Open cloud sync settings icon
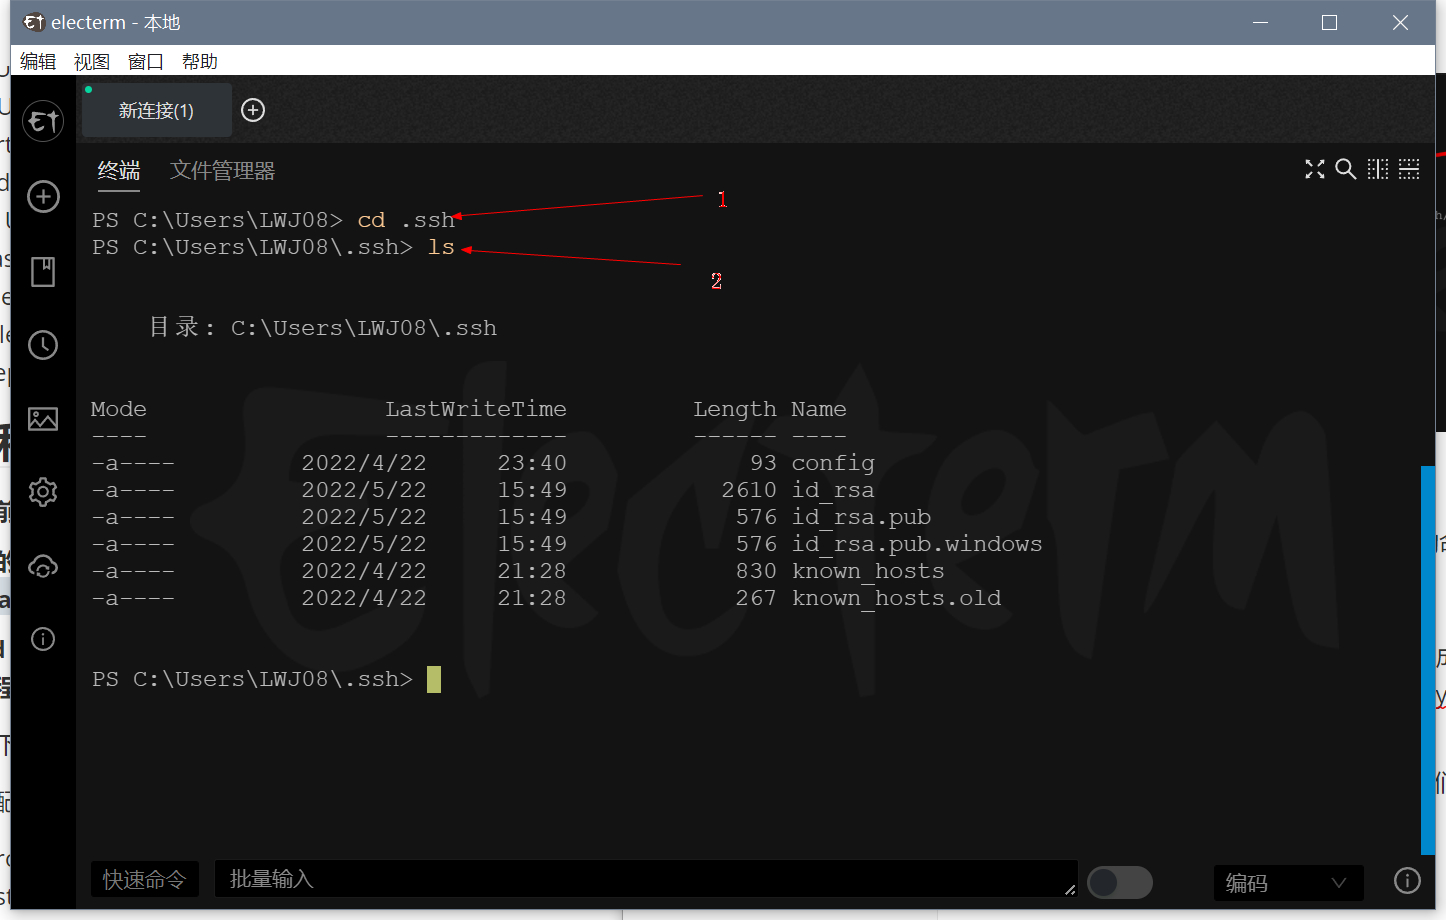 [x=43, y=566]
